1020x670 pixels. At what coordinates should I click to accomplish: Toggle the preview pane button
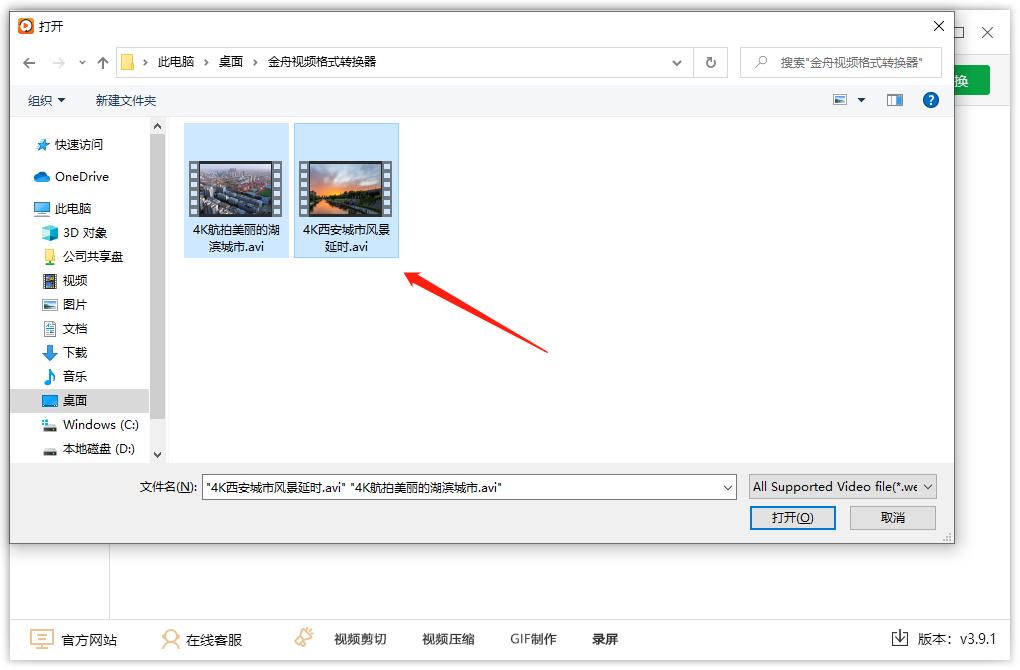(893, 100)
